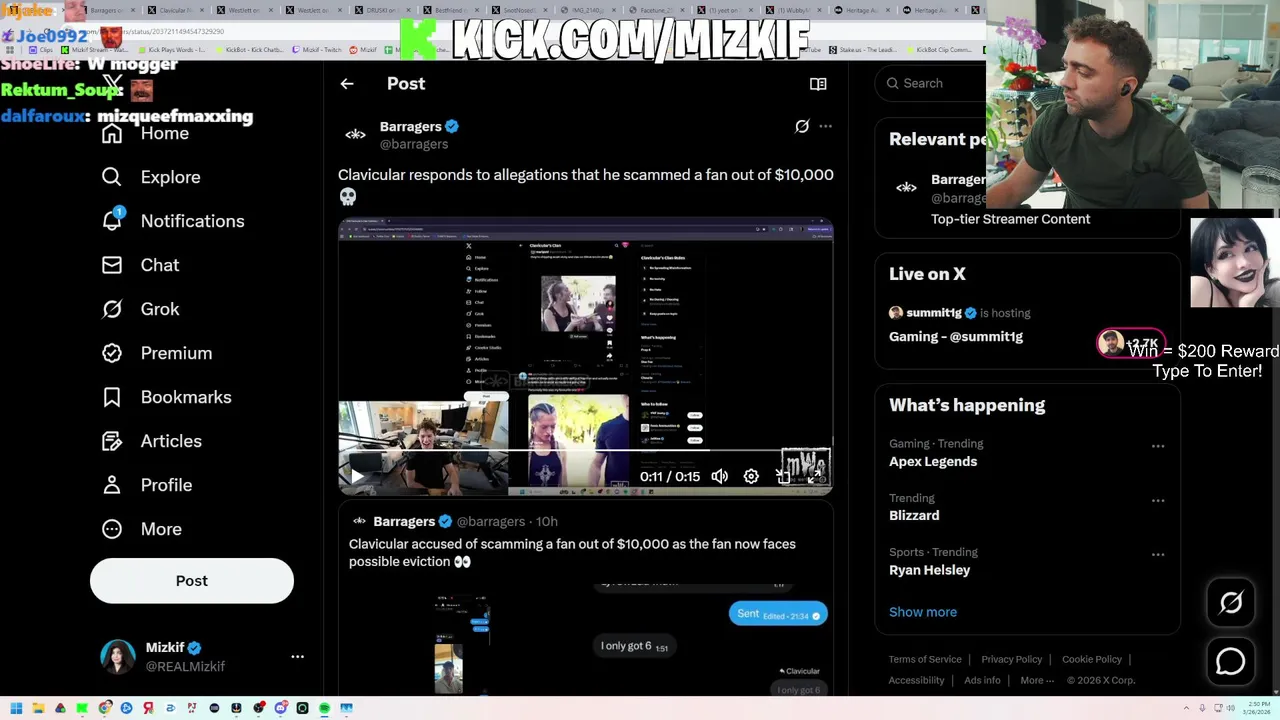Open @barragers handle link

pos(414,145)
